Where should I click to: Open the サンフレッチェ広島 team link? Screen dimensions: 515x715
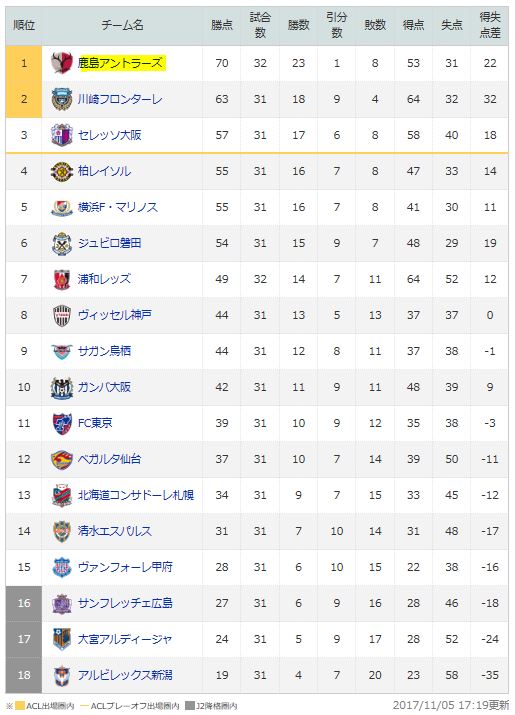(x=125, y=603)
